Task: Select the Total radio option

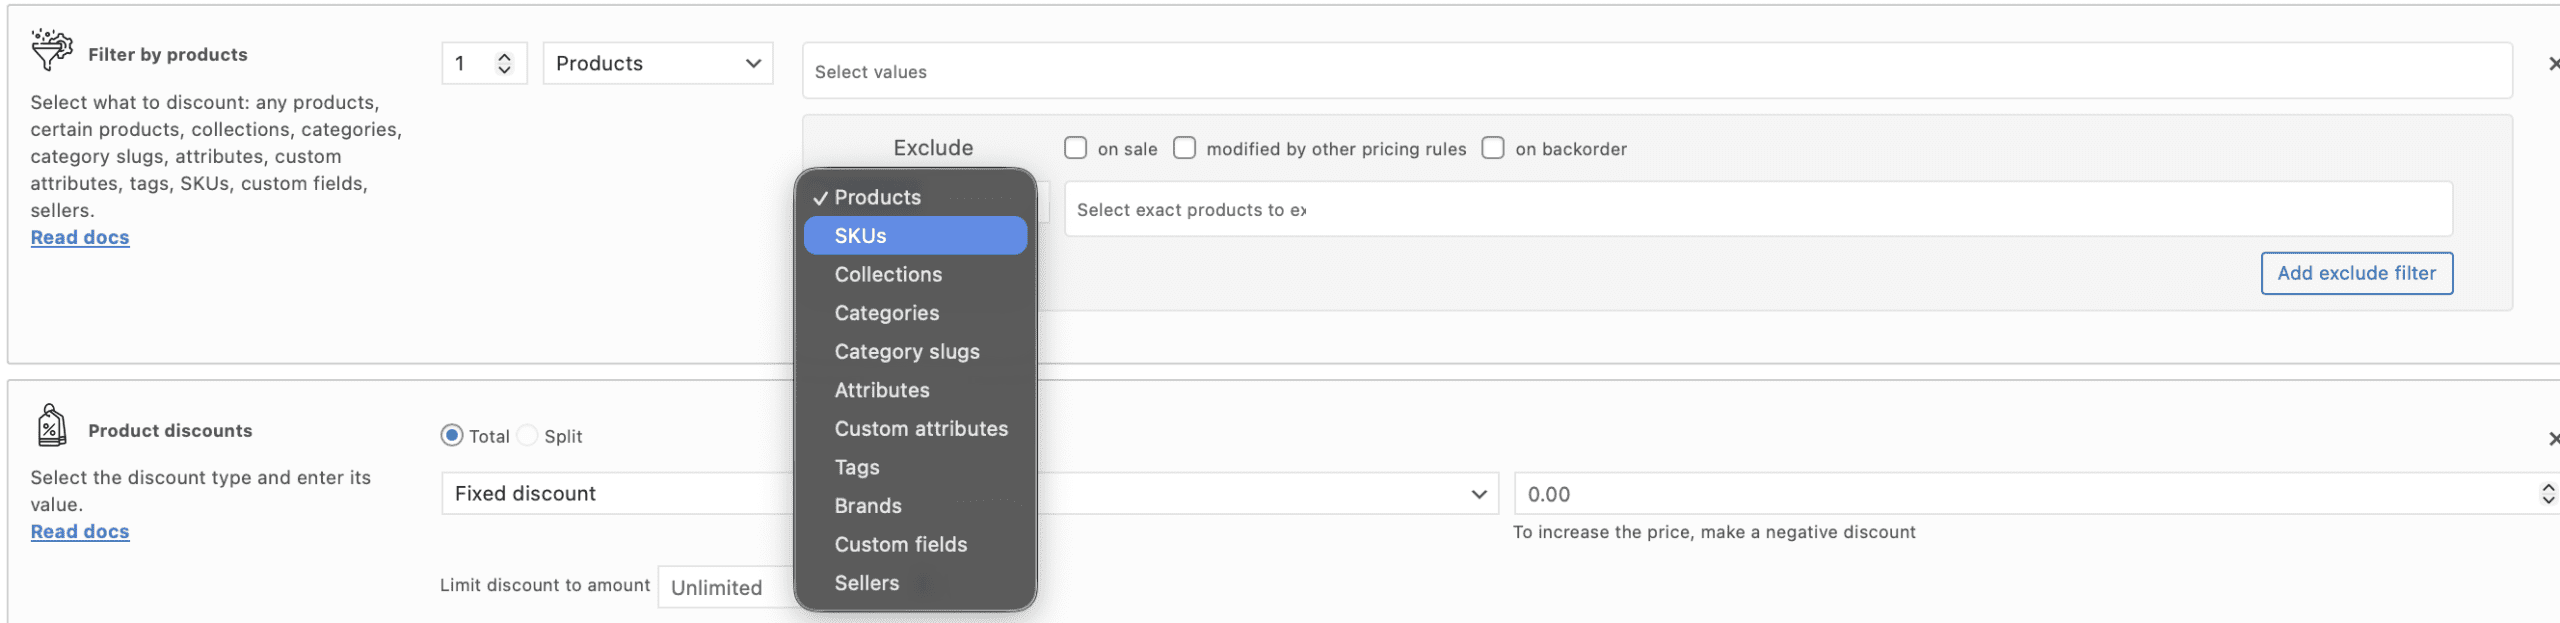Action: (x=452, y=436)
